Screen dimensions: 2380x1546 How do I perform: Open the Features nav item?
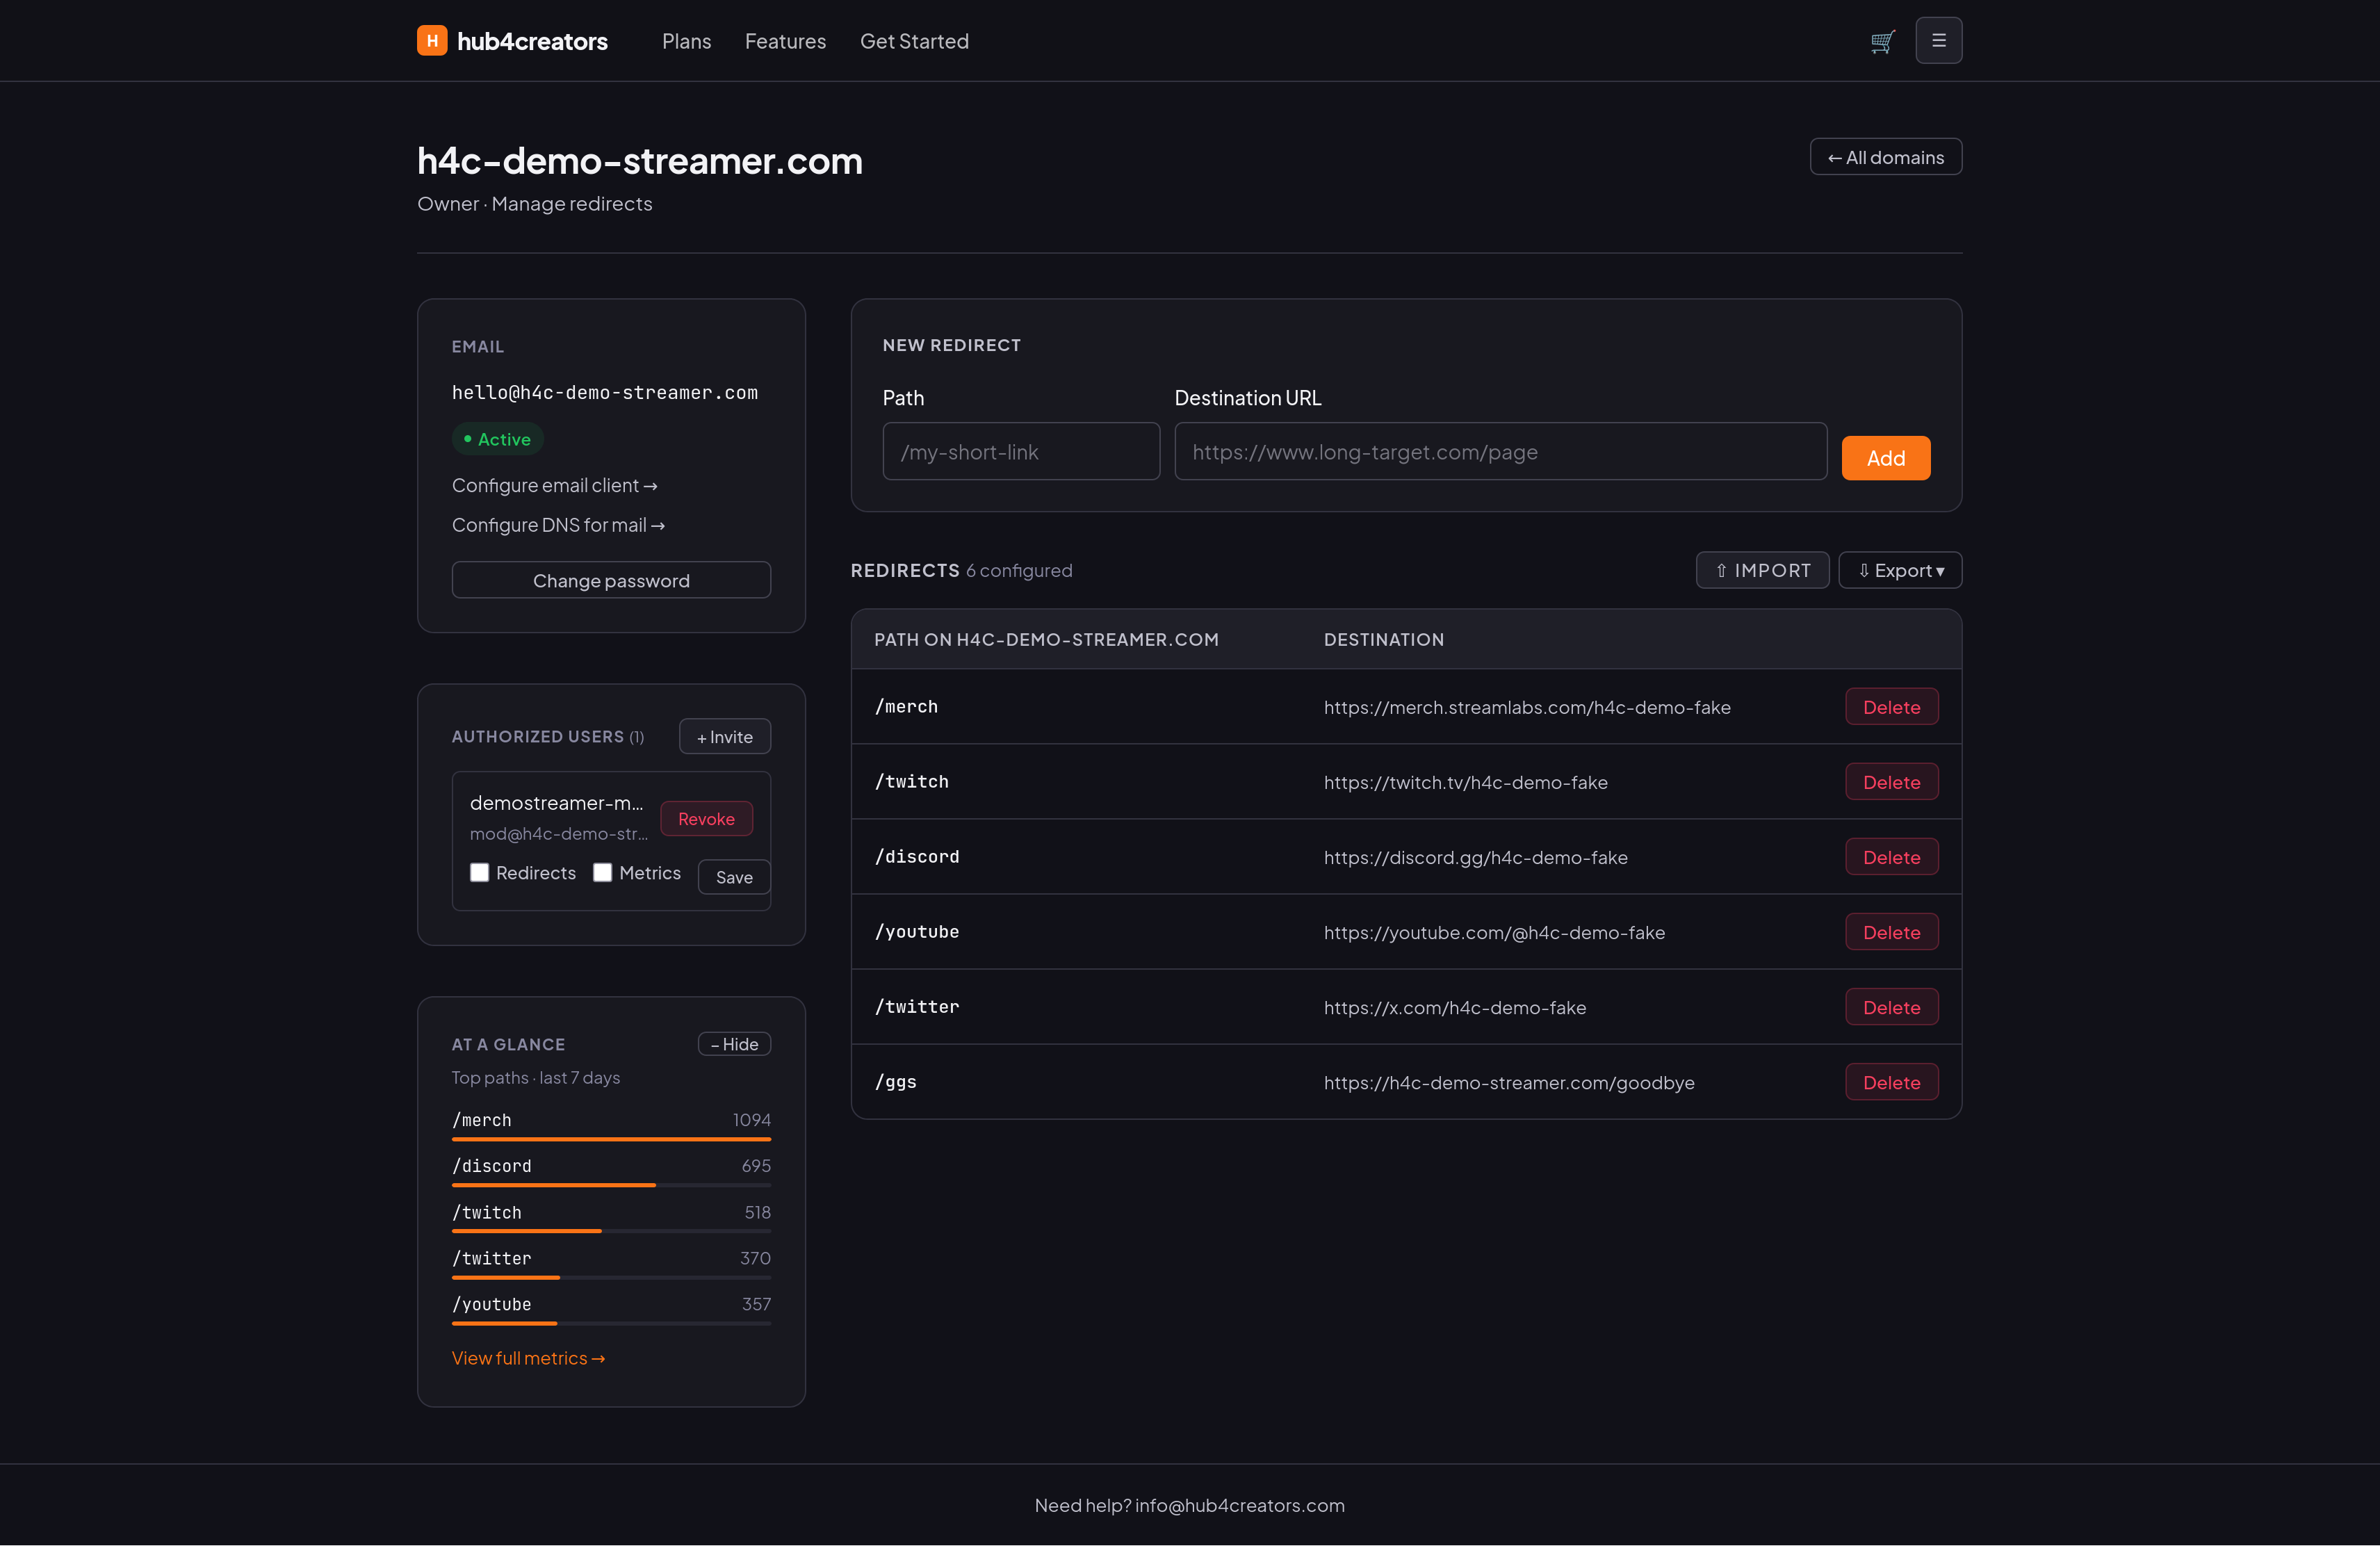(785, 41)
